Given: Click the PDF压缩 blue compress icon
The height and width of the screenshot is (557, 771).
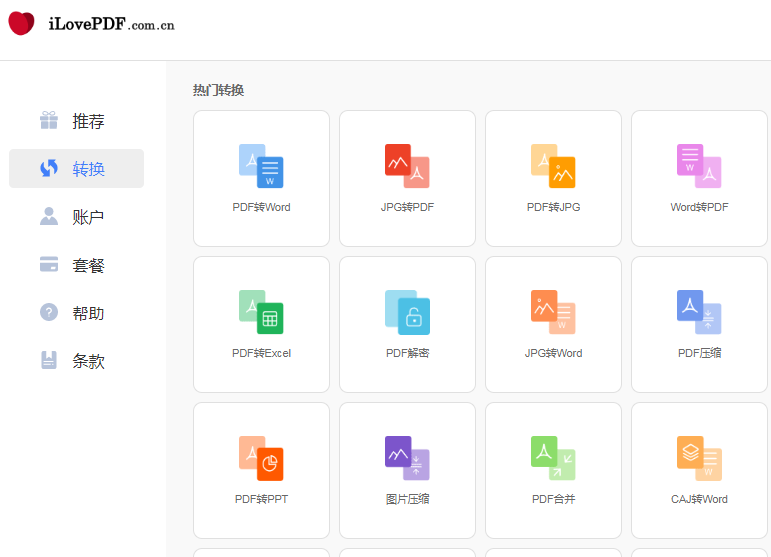Looking at the screenshot, I should click(x=699, y=312).
